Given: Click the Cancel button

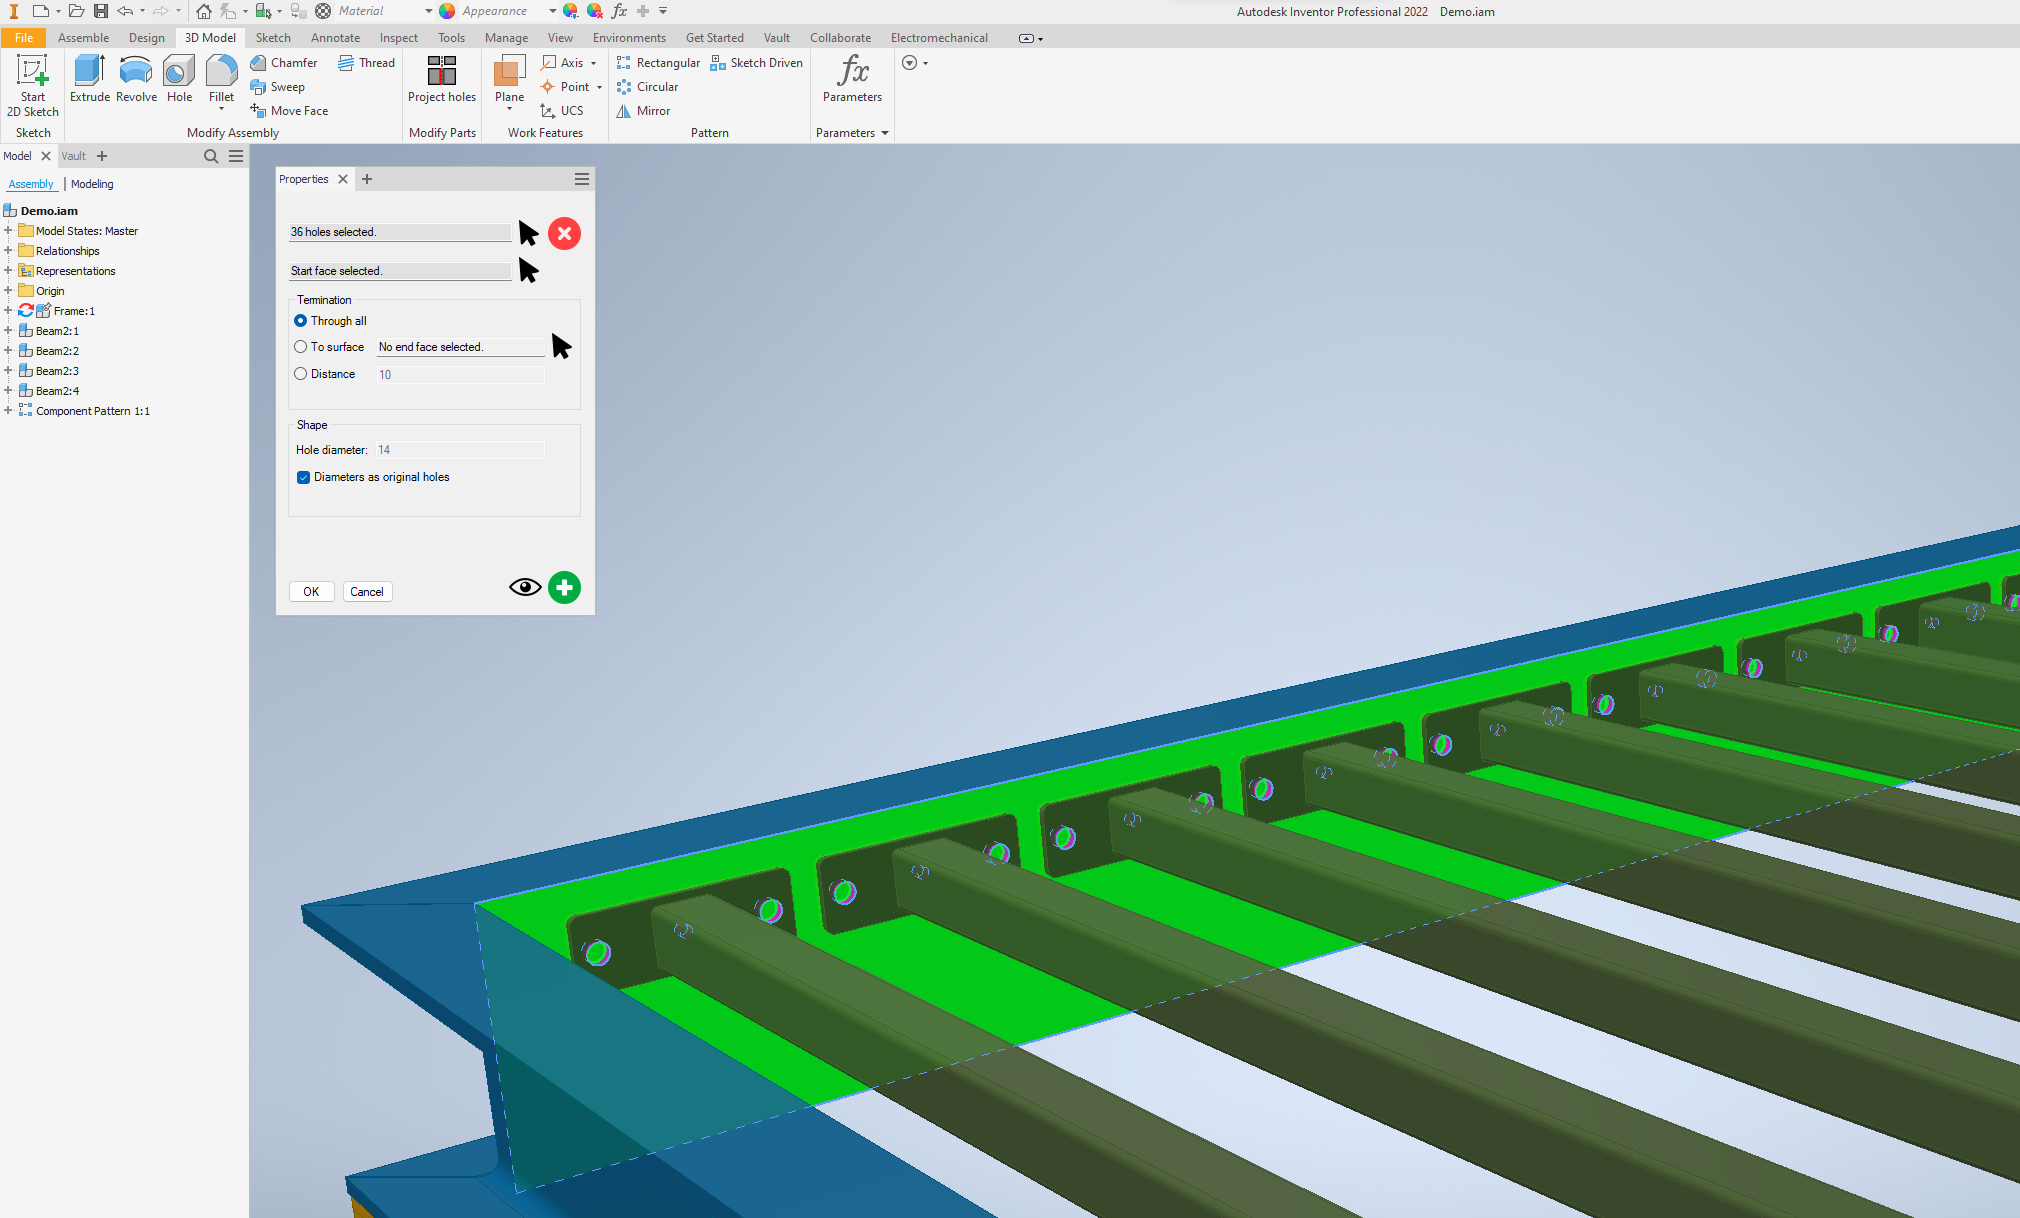Looking at the screenshot, I should pos(367,592).
